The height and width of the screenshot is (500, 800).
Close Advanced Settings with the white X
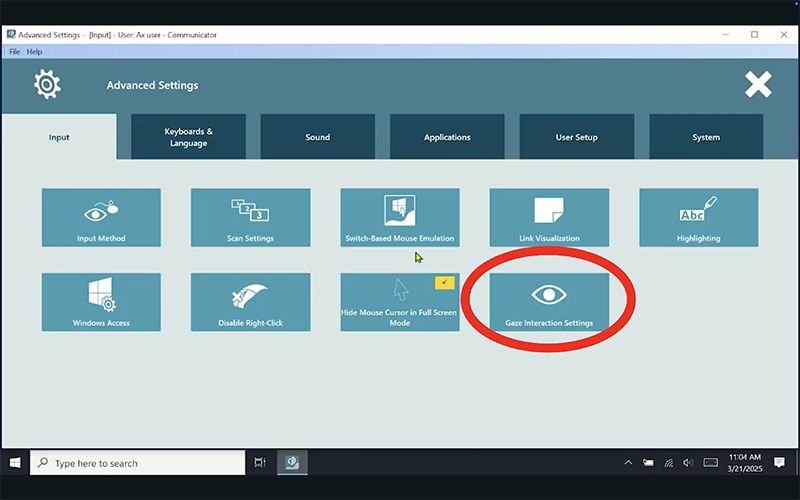(758, 85)
